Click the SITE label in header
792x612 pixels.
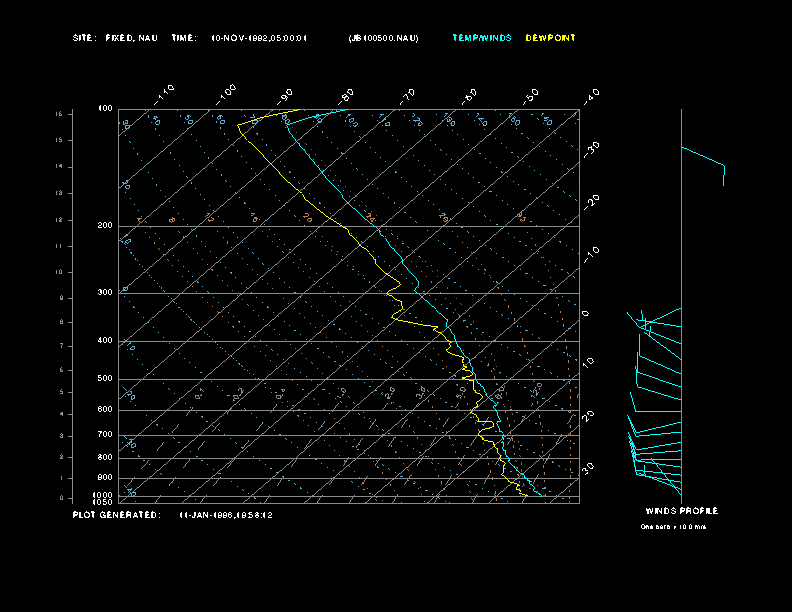coord(84,38)
